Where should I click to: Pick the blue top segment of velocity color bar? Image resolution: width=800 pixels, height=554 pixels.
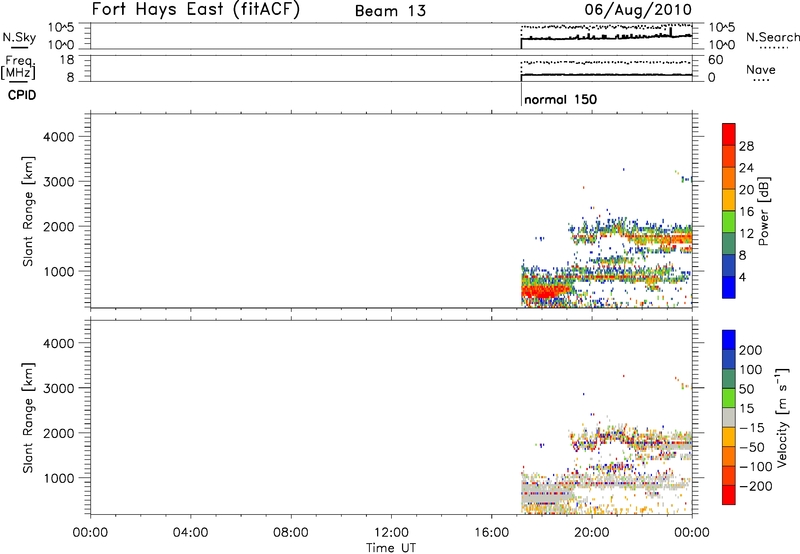(729, 340)
